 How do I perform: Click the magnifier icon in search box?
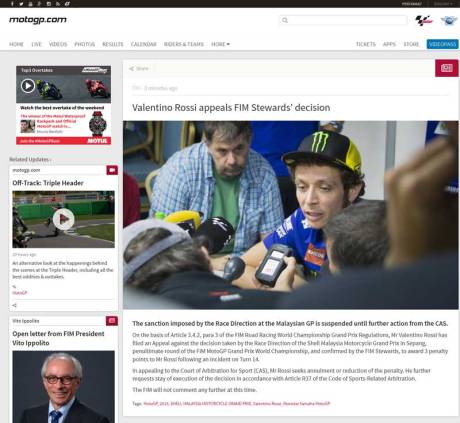(285, 20)
